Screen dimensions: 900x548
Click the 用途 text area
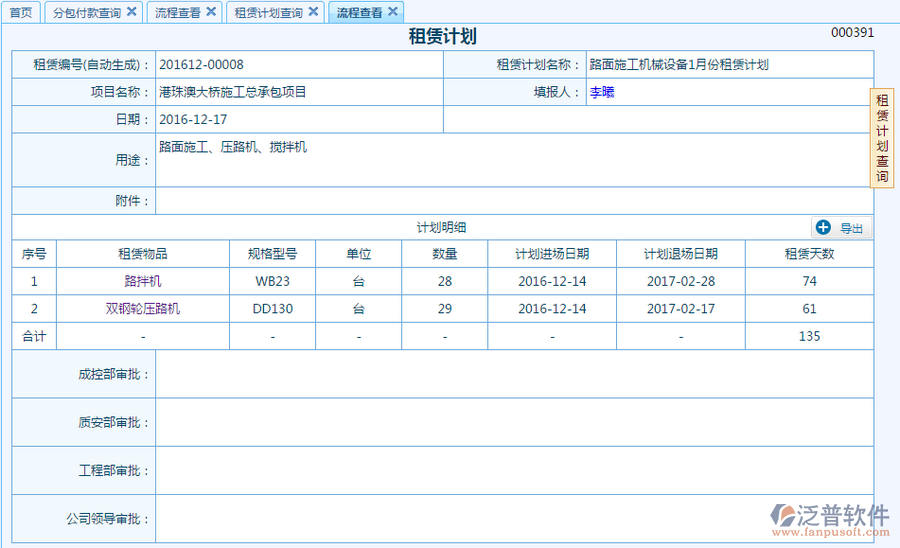[x=514, y=160]
